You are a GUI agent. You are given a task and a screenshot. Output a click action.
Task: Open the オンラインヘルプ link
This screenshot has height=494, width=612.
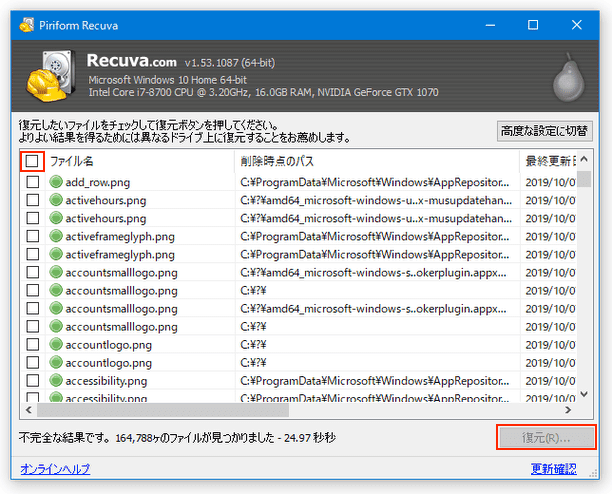[55, 469]
